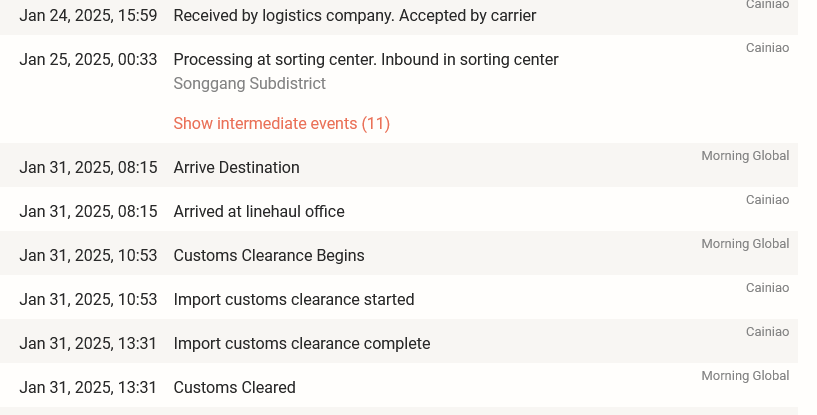Screen dimensions: 817x415
Task: Click Cainiao label beside linehaul office event
Action: [x=768, y=200]
